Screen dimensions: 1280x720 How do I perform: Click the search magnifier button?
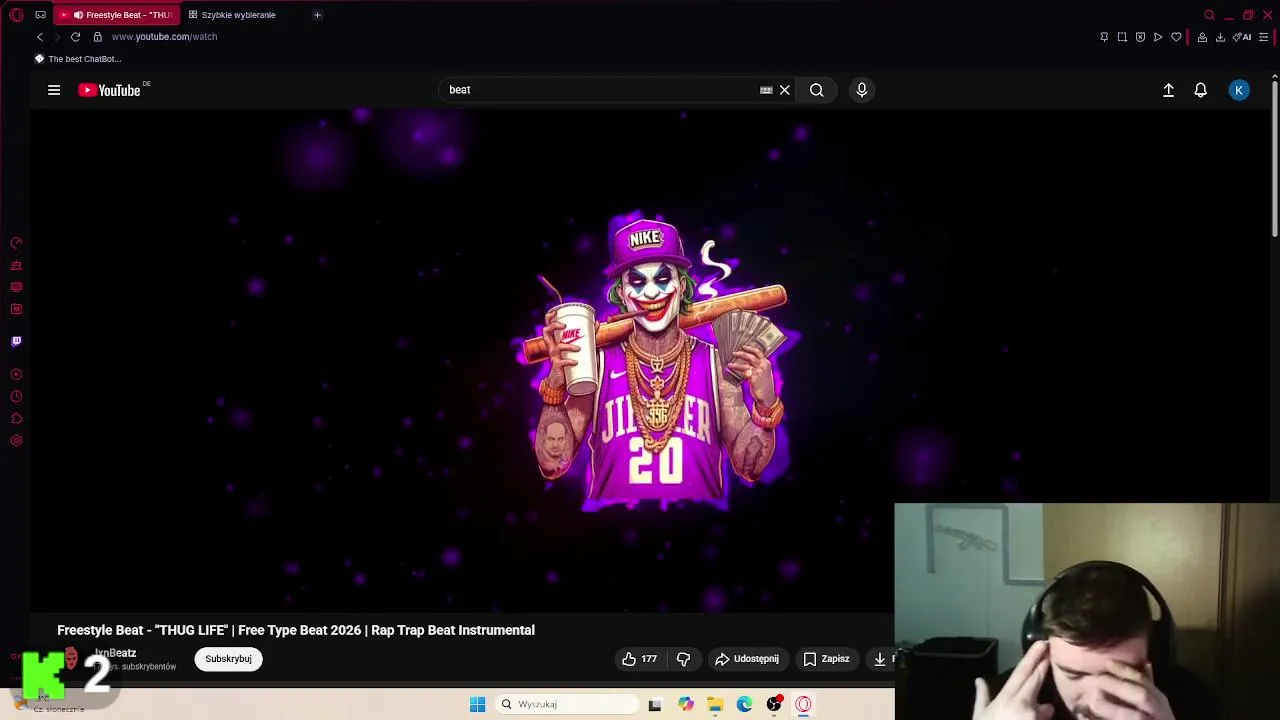click(x=817, y=90)
